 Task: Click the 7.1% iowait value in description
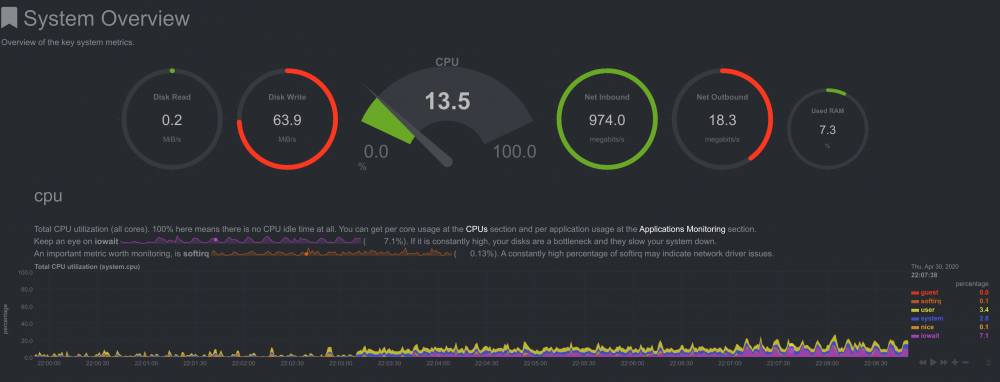(394, 241)
